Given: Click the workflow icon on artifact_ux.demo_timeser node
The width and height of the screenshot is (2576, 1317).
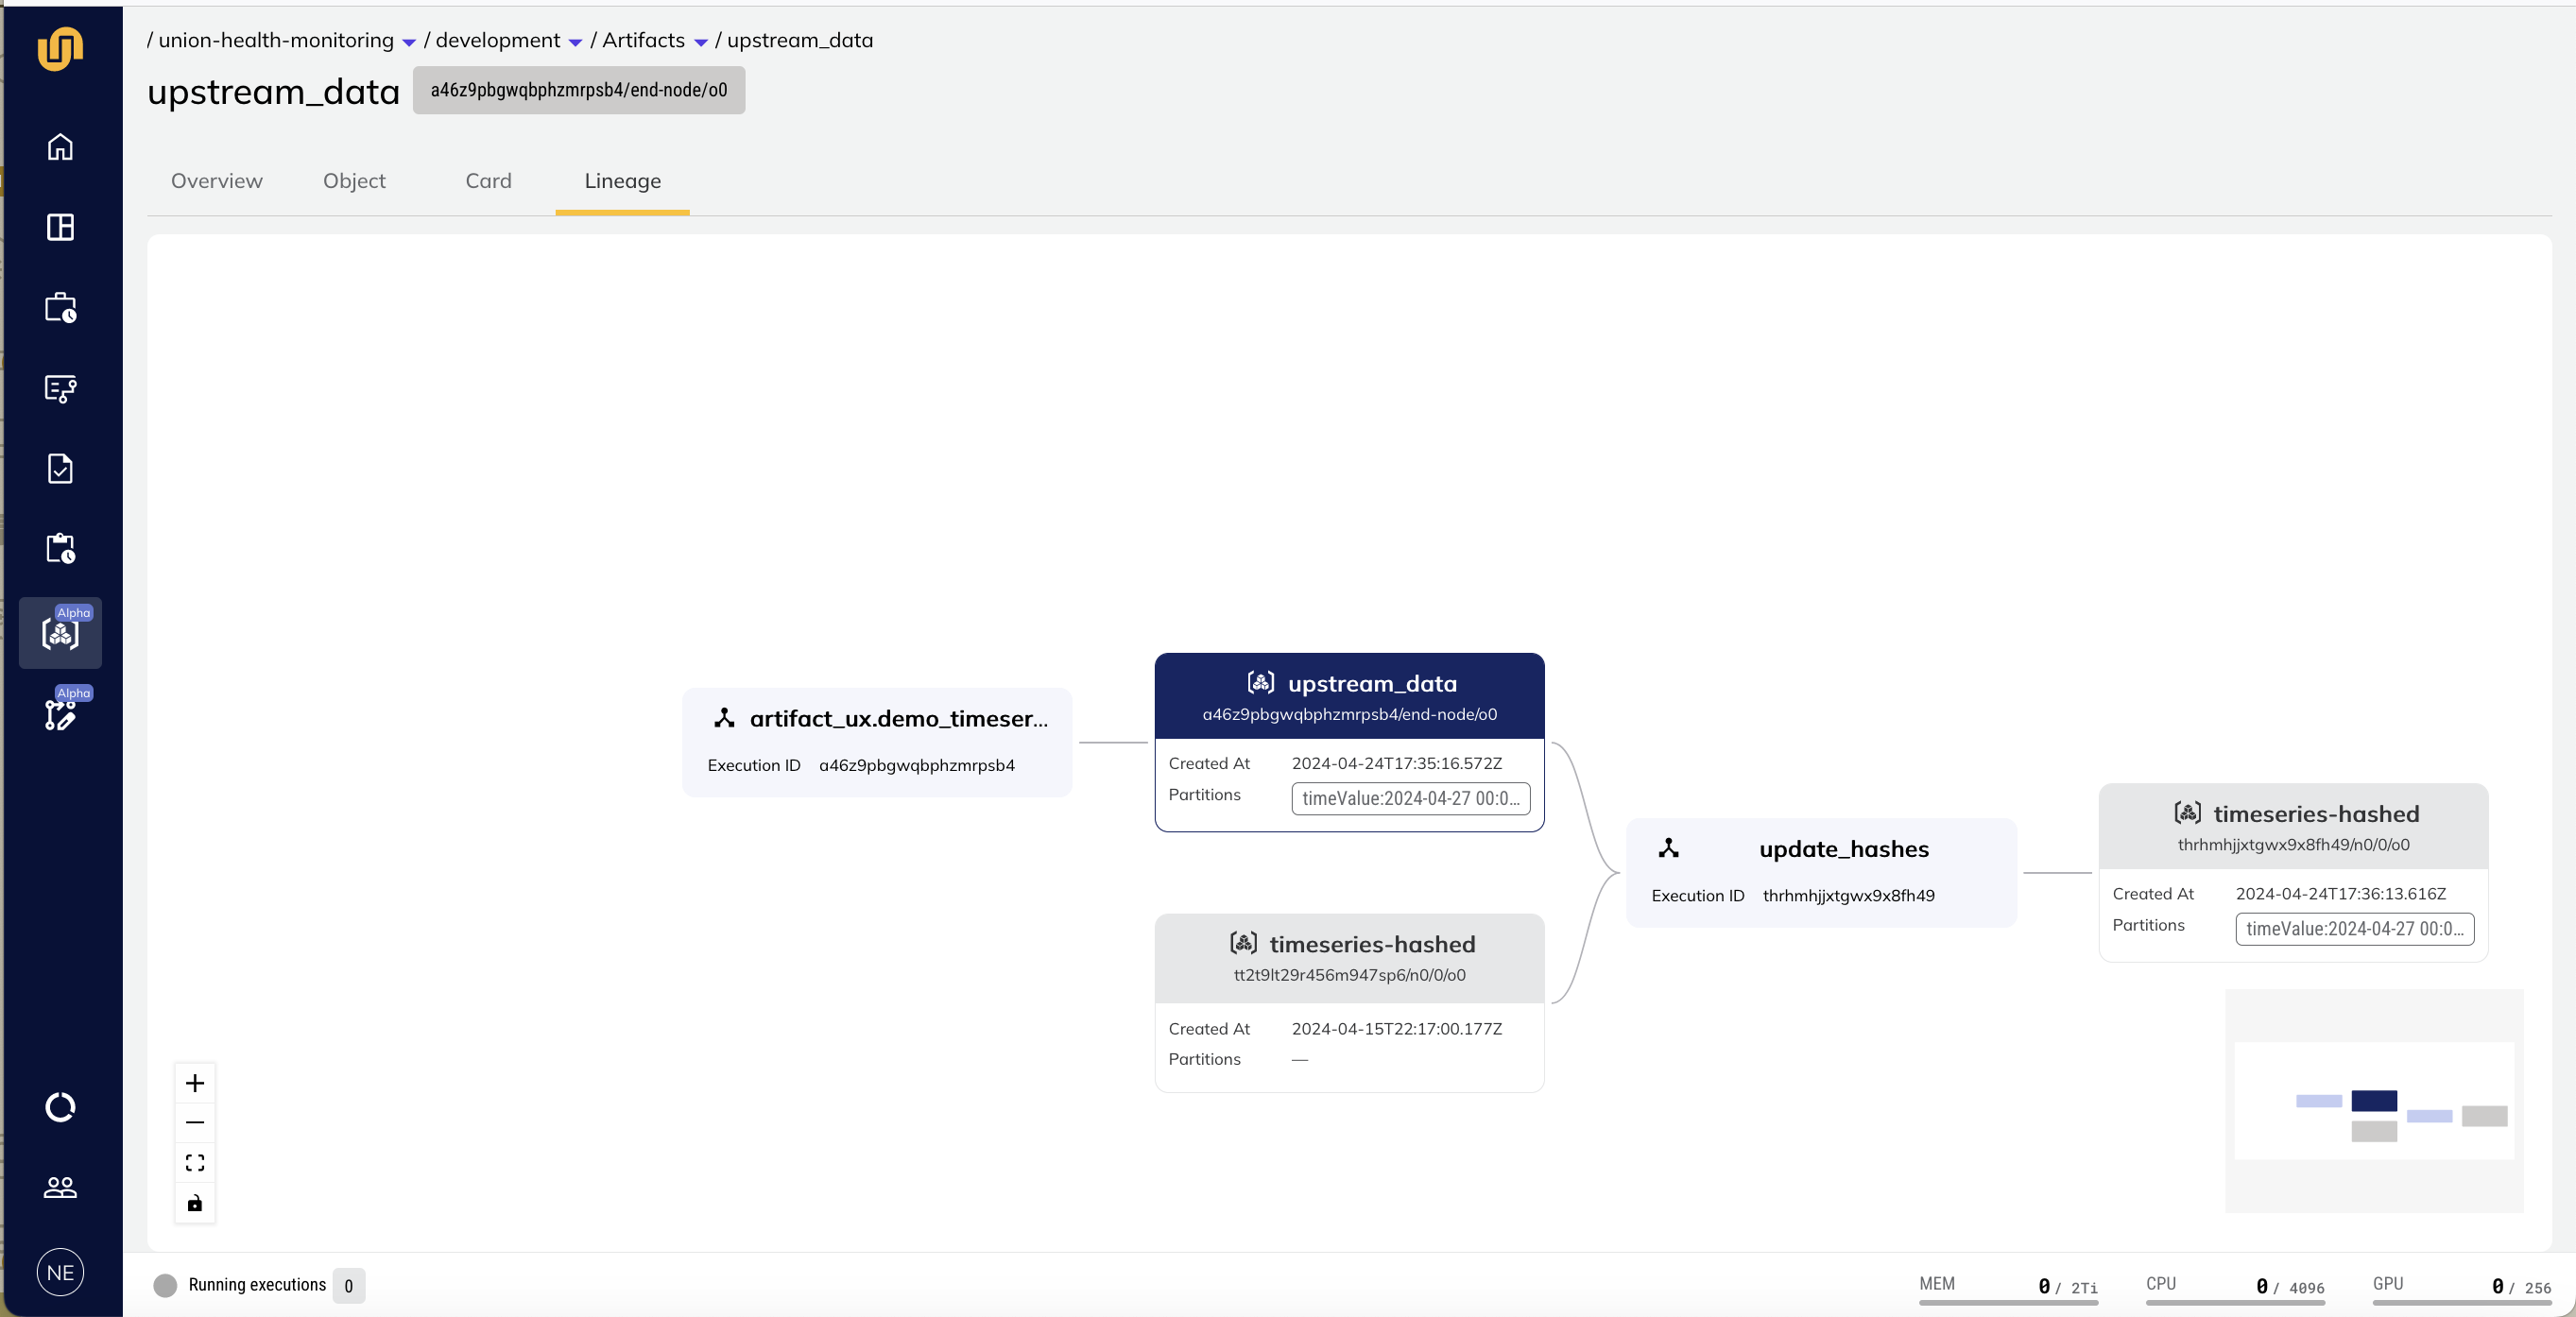Looking at the screenshot, I should click(725, 718).
